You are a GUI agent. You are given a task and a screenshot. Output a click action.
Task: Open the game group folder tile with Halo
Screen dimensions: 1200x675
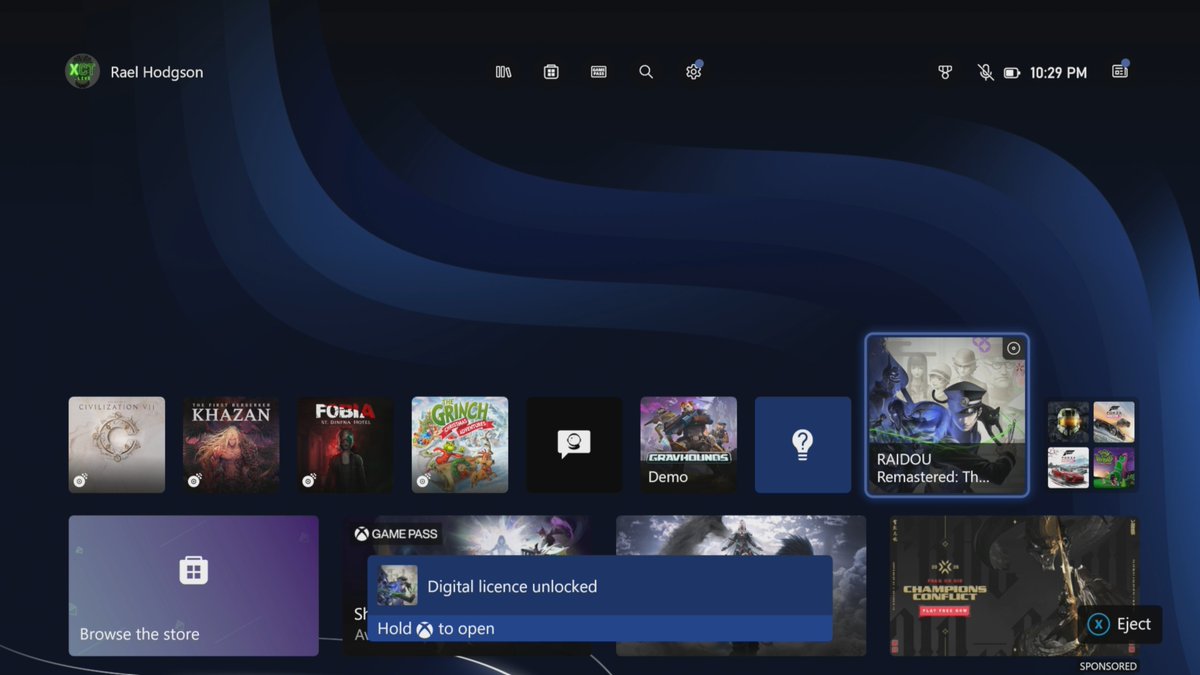click(1091, 445)
